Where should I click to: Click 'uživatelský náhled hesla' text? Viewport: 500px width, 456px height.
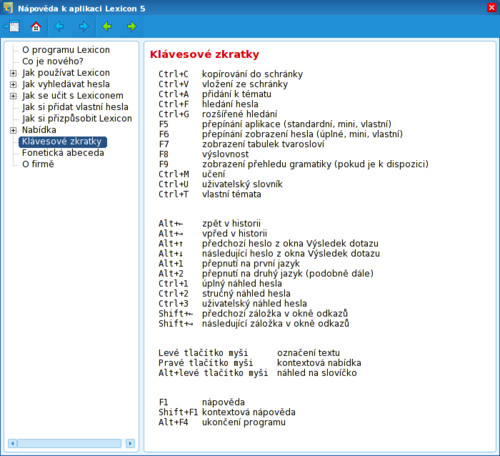254,303
